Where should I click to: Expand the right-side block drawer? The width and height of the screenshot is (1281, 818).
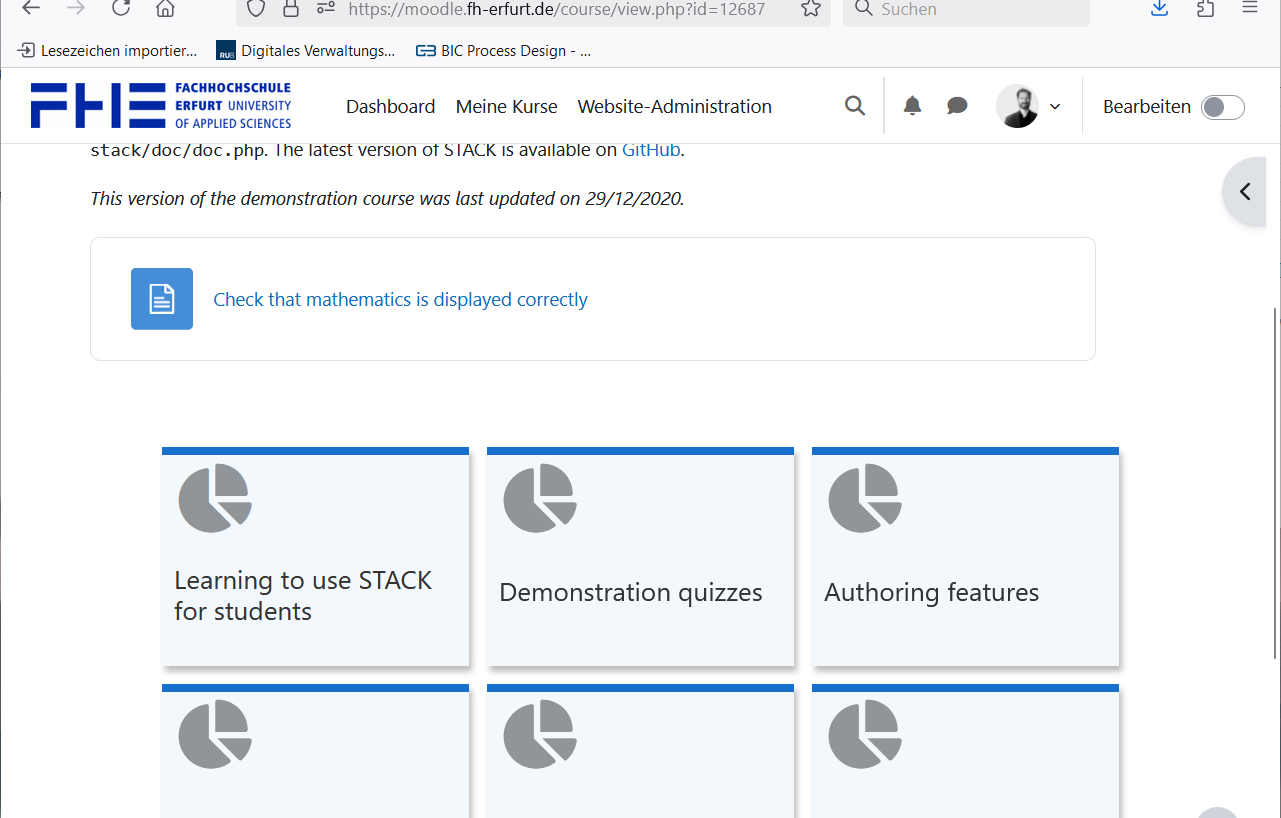click(x=1246, y=192)
